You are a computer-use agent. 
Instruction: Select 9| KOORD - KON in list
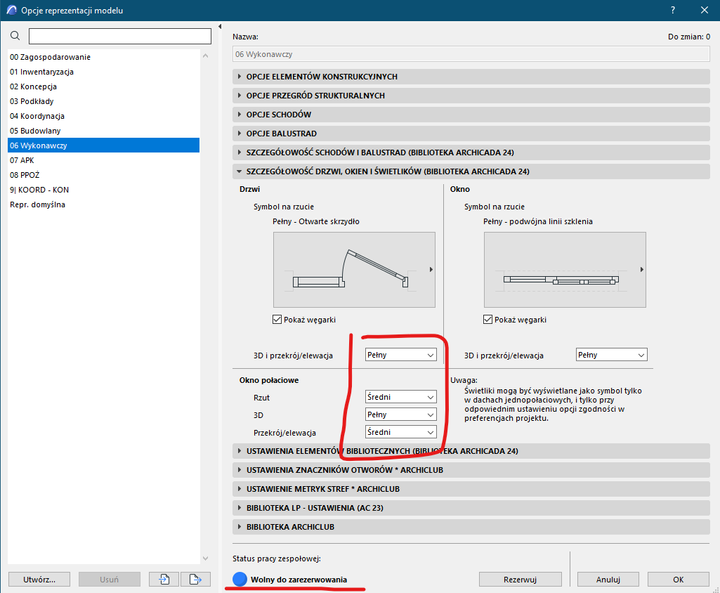click(x=103, y=190)
